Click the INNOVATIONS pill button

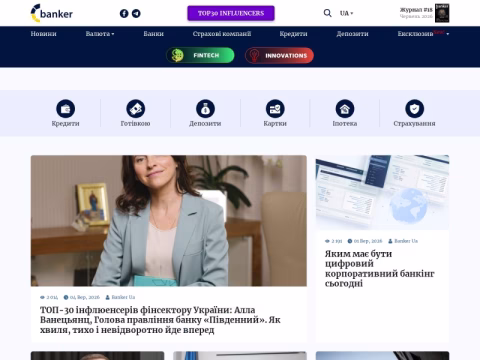click(x=279, y=55)
